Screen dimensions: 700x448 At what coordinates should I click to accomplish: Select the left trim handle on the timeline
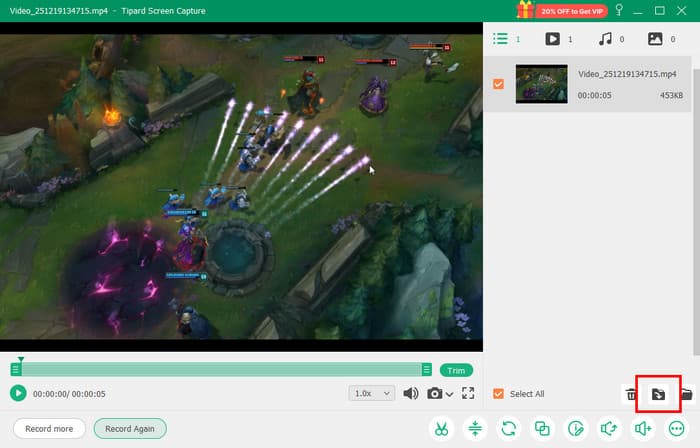[x=16, y=369]
